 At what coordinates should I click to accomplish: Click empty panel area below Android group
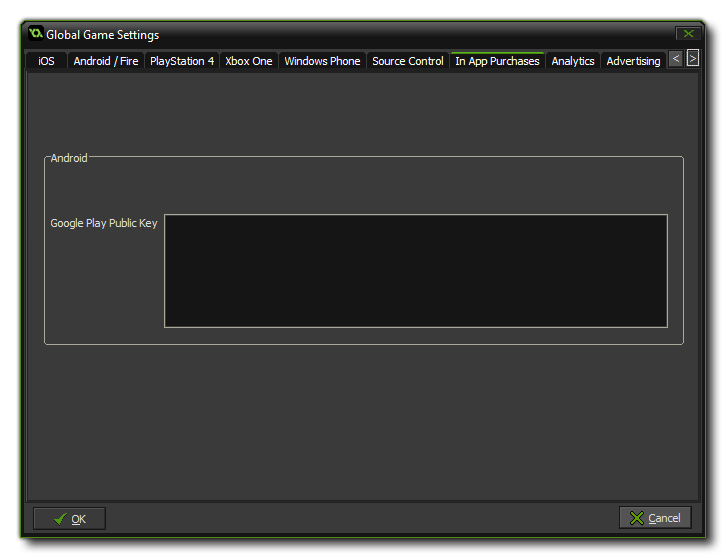363,420
